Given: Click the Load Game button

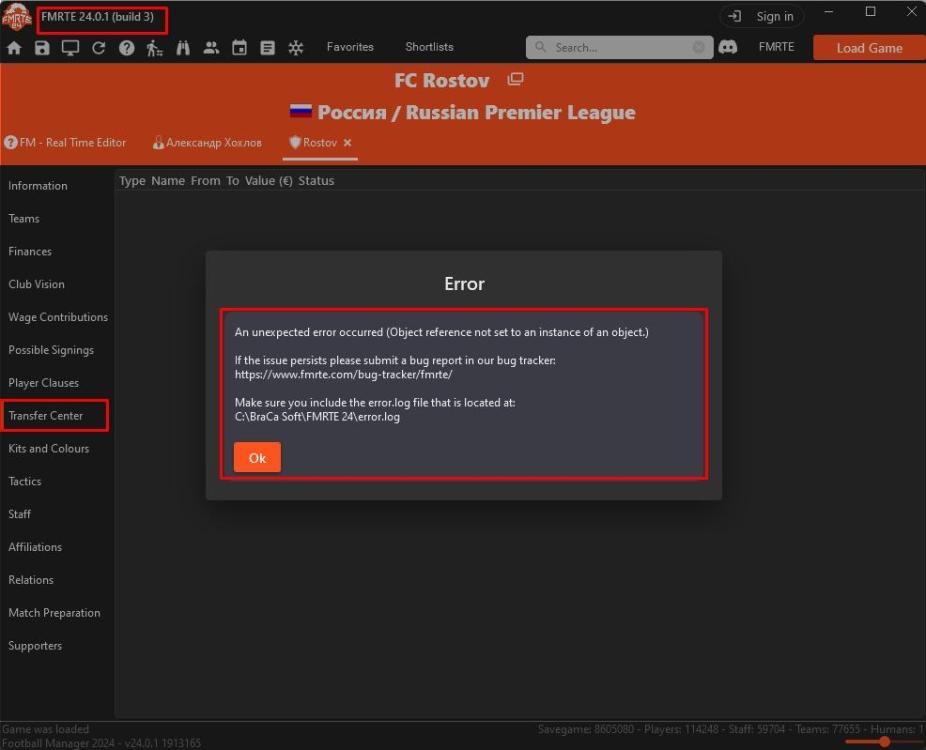Looking at the screenshot, I should coord(869,48).
